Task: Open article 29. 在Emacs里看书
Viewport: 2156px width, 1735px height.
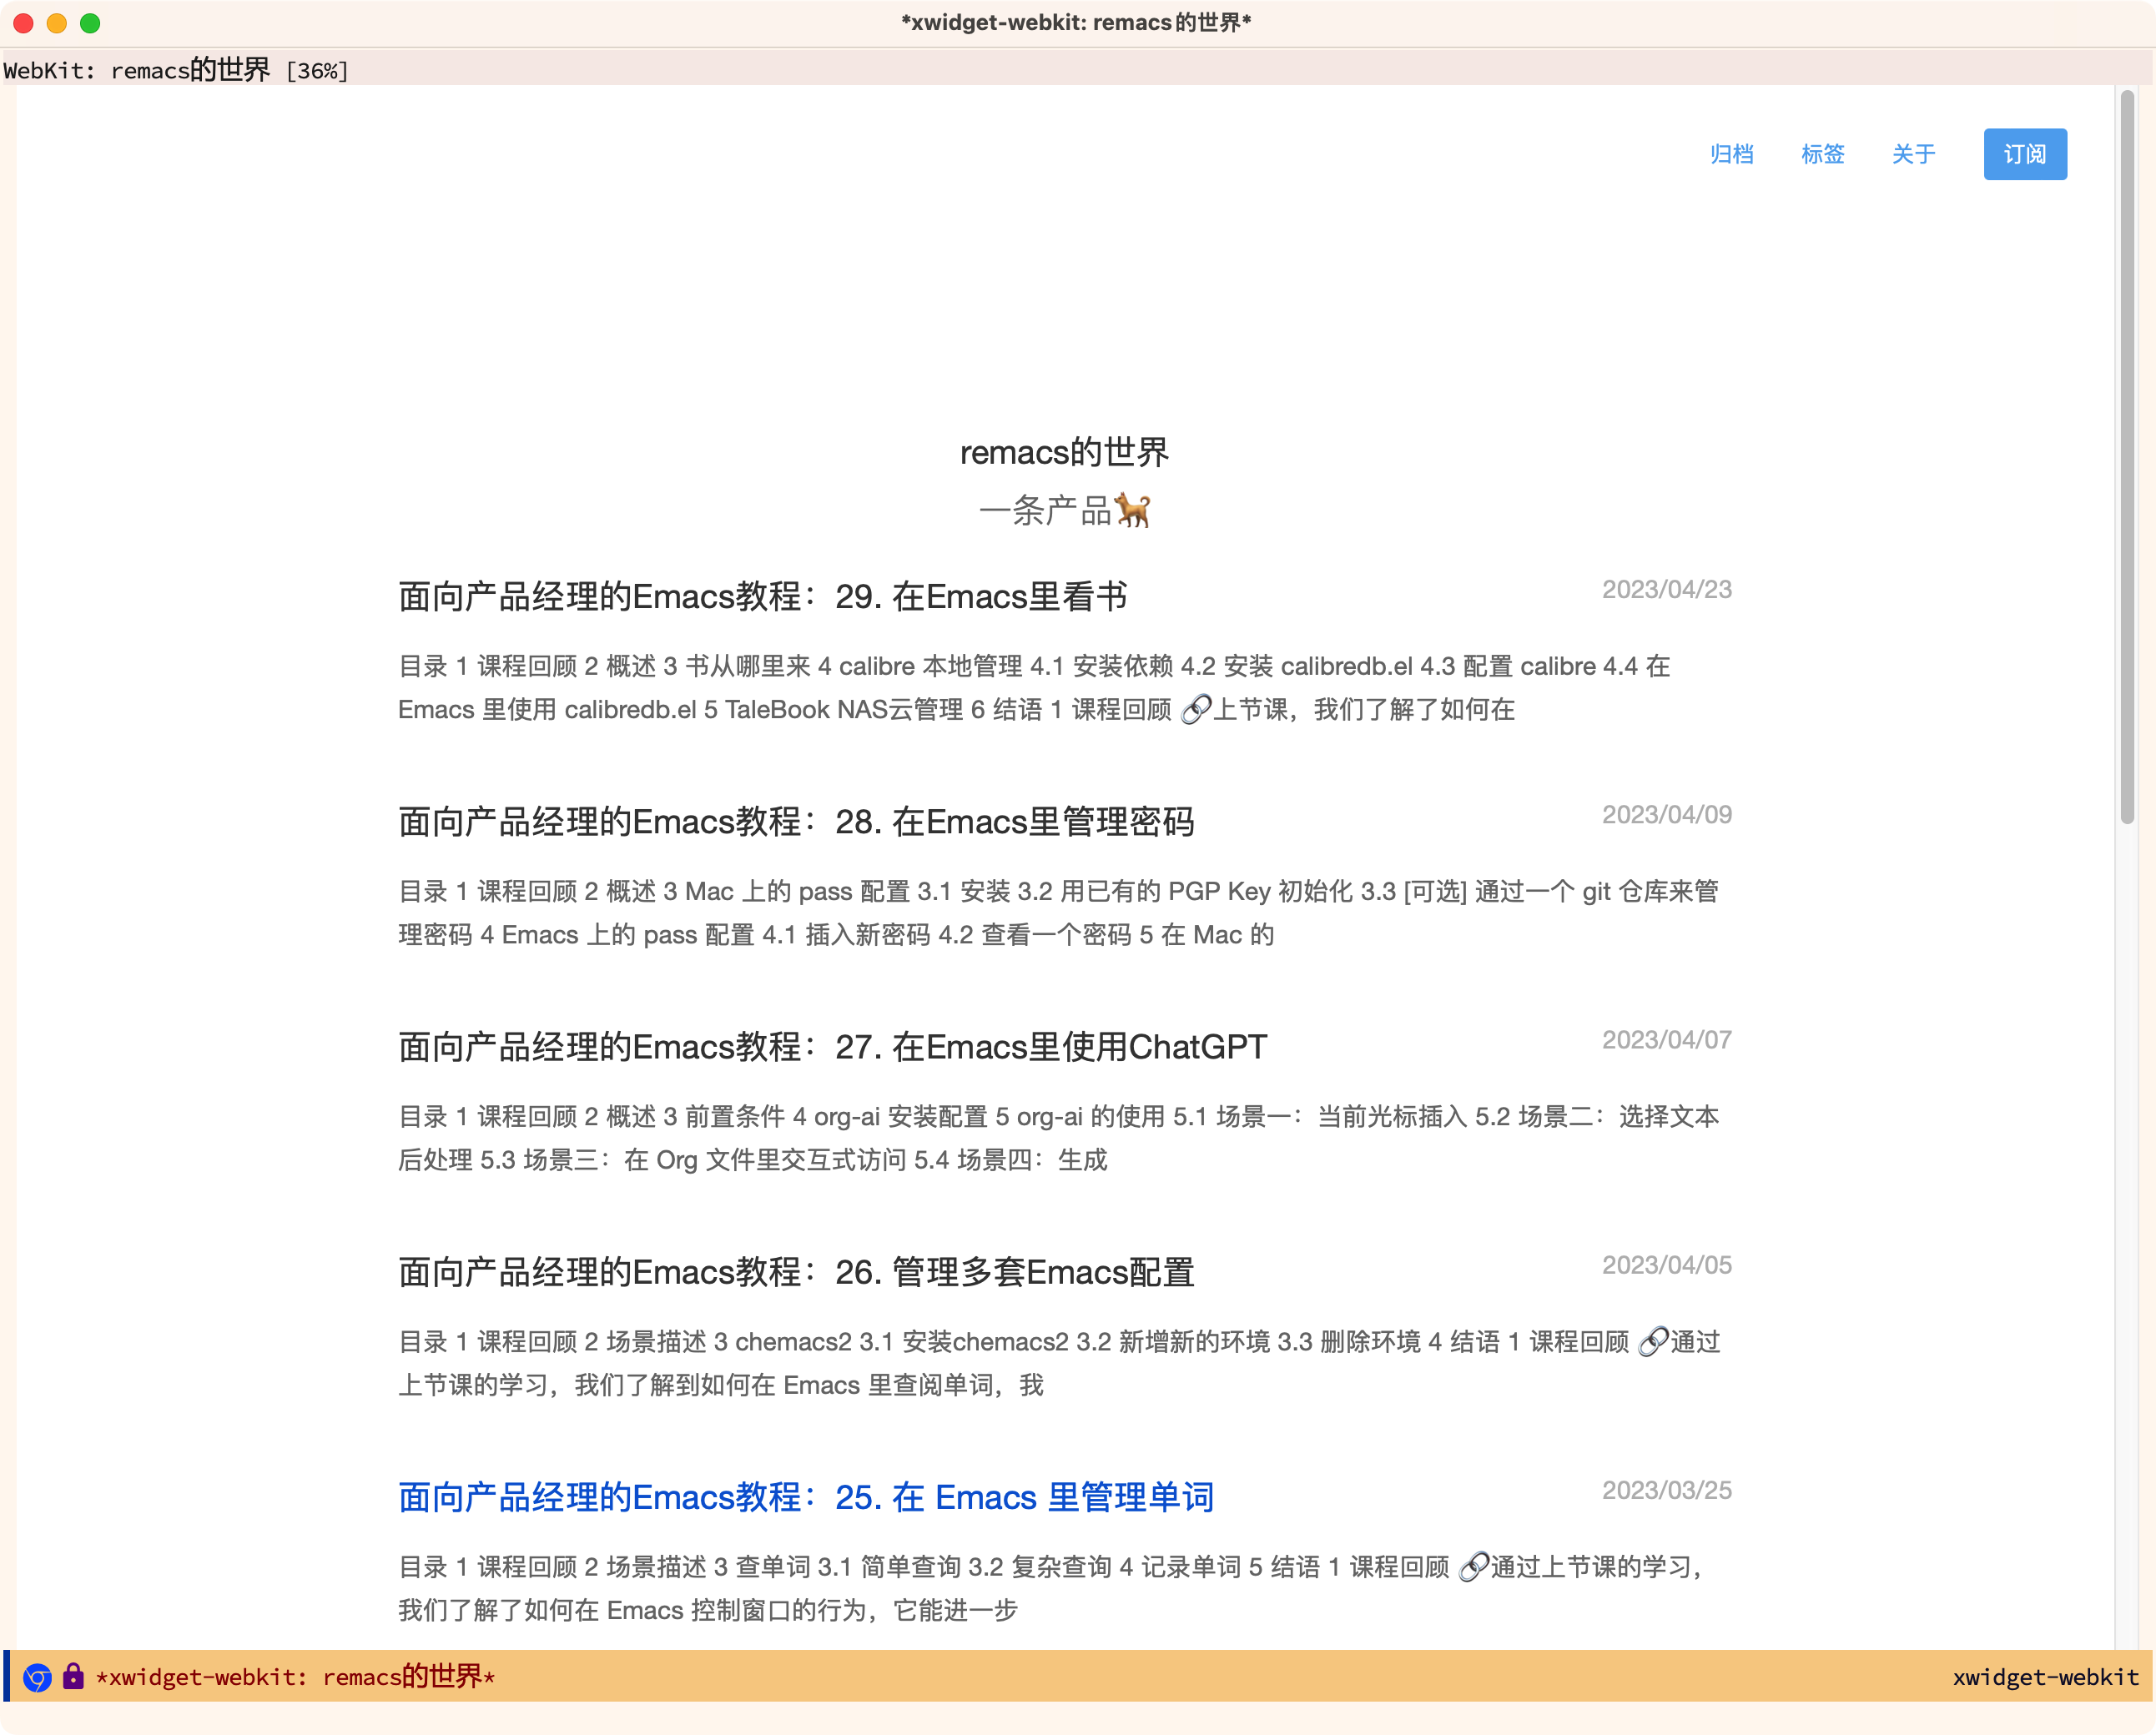Action: pyautogui.click(x=763, y=597)
